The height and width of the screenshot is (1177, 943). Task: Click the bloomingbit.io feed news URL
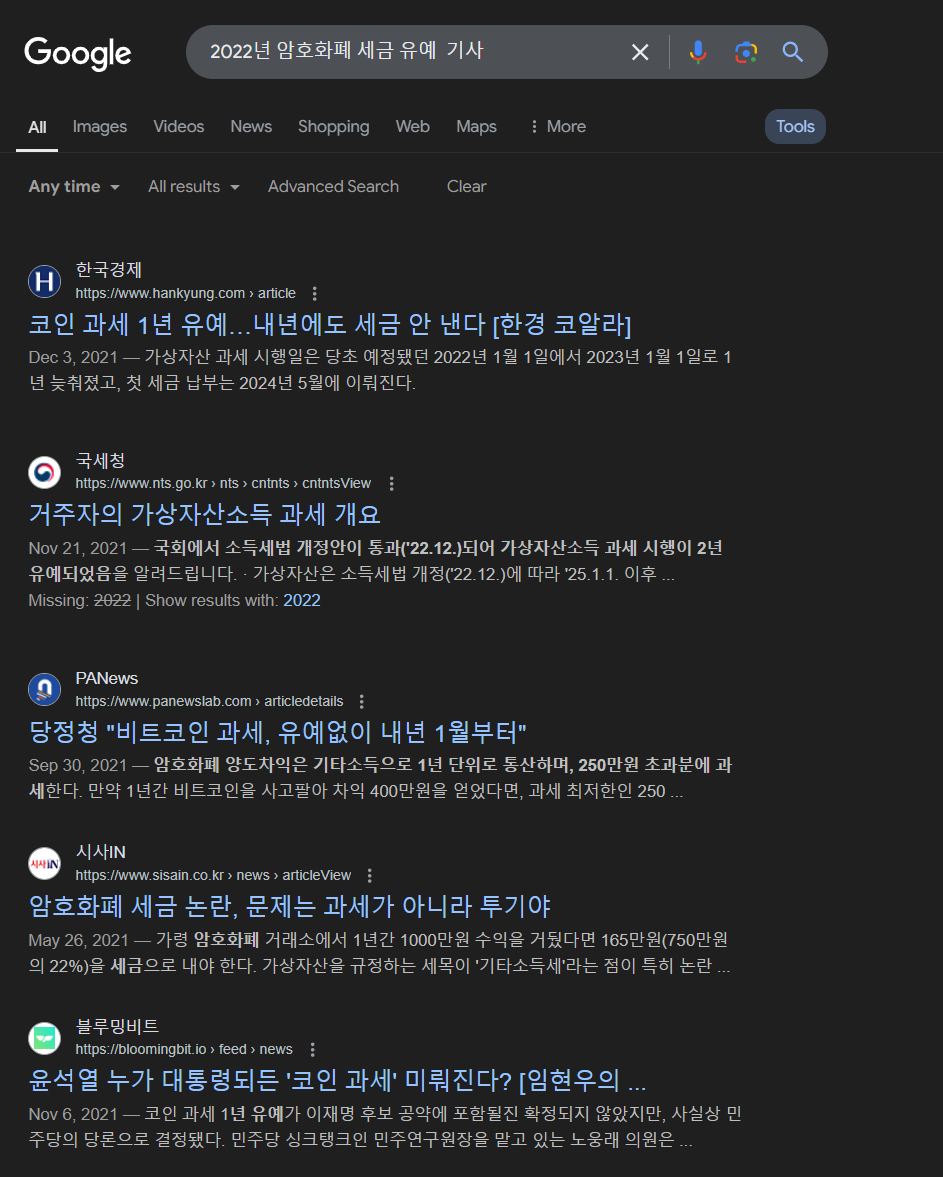tap(184, 1049)
